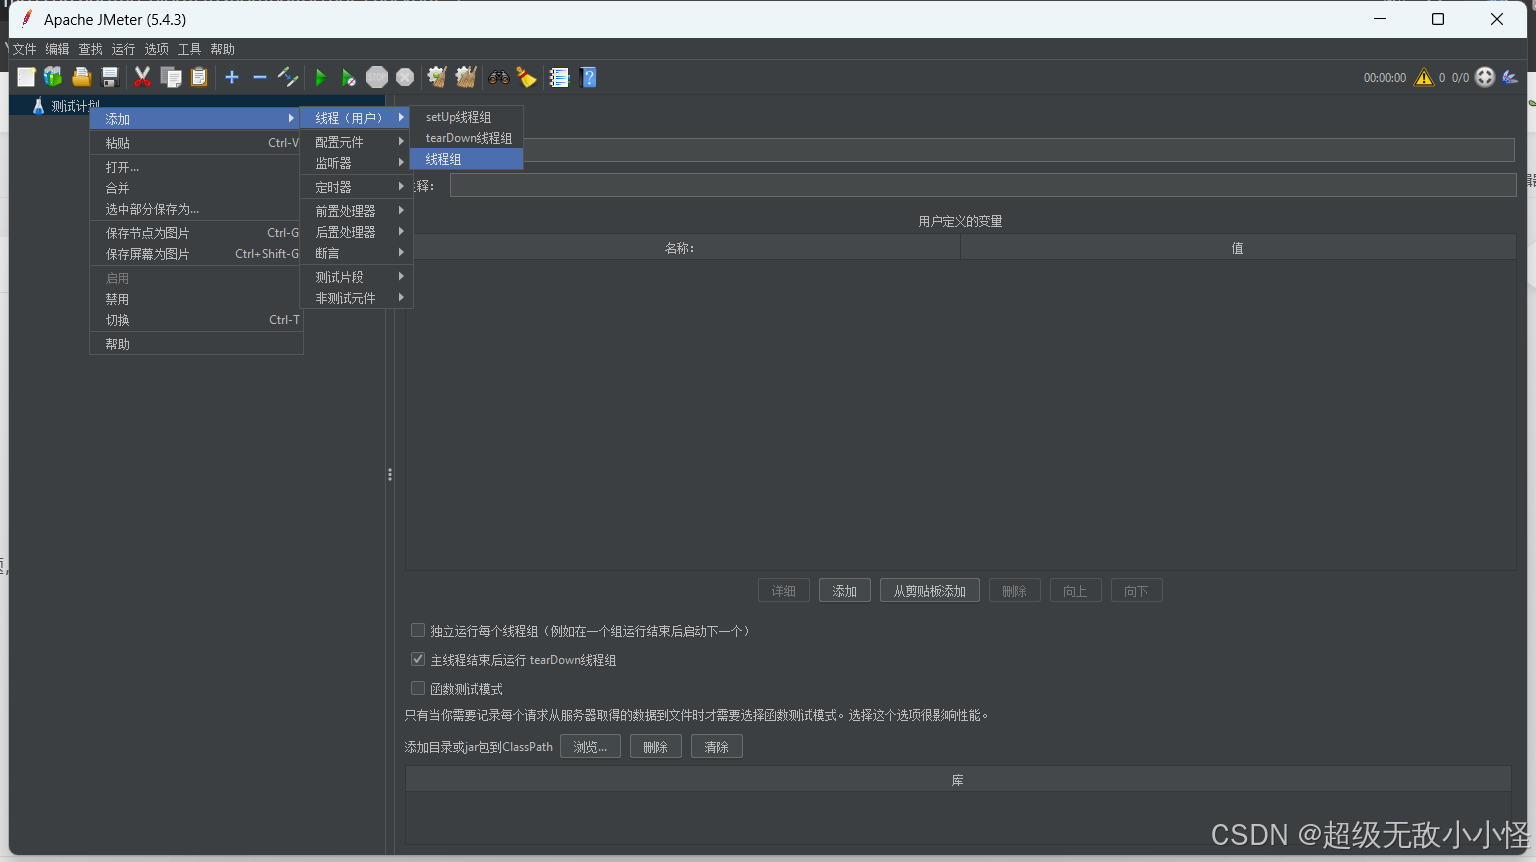Click the Stop sign icon
Image resolution: width=1536 pixels, height=862 pixels.
pyautogui.click(x=377, y=77)
